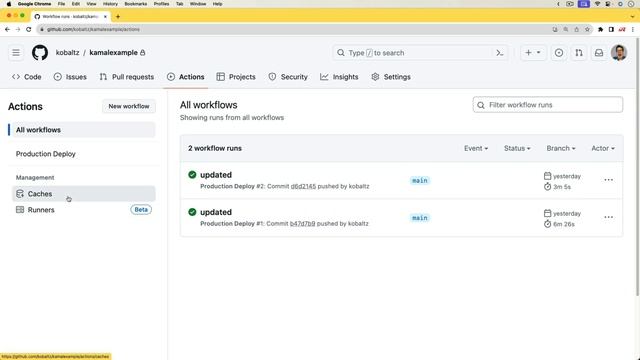Screen dimensions: 640x360
Task: Open commit b47d7b9 link
Action: point(302,224)
